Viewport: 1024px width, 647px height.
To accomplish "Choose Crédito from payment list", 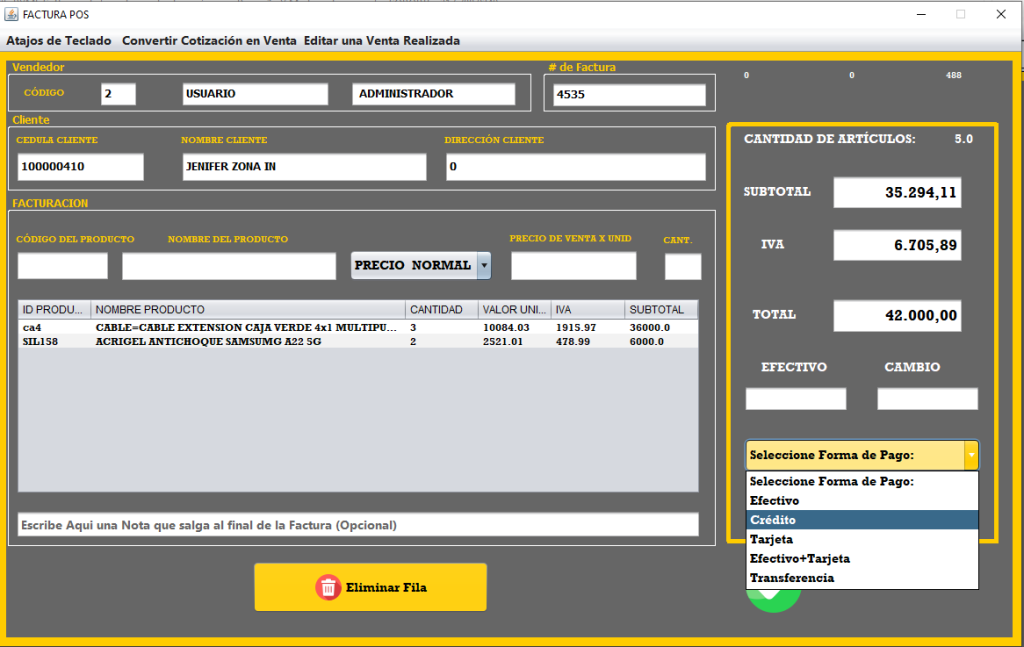I will tap(773, 520).
